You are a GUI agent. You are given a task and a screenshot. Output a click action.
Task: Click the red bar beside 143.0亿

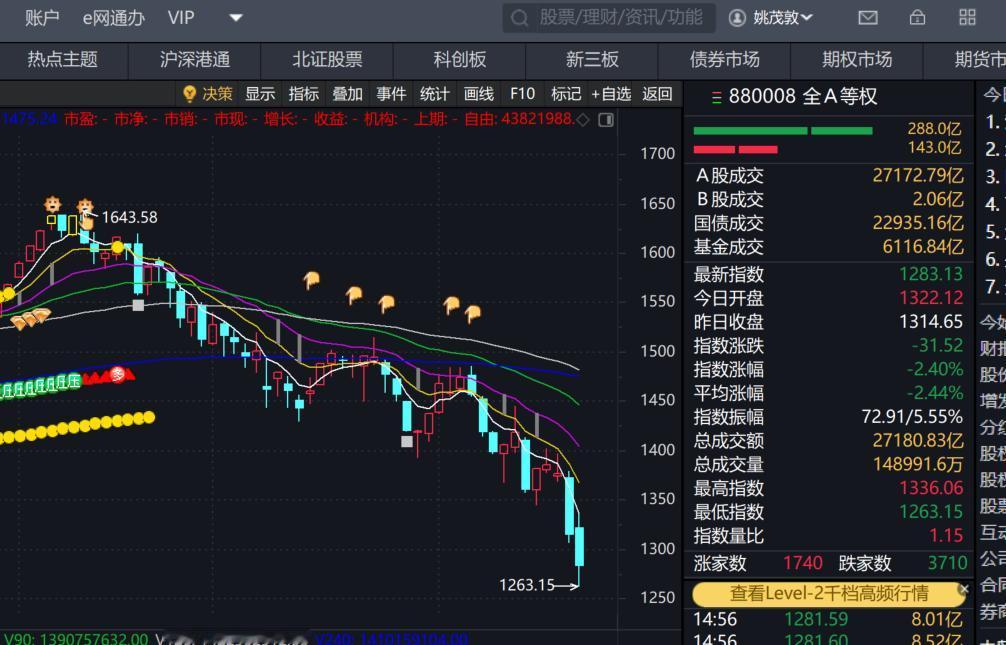click(x=735, y=150)
